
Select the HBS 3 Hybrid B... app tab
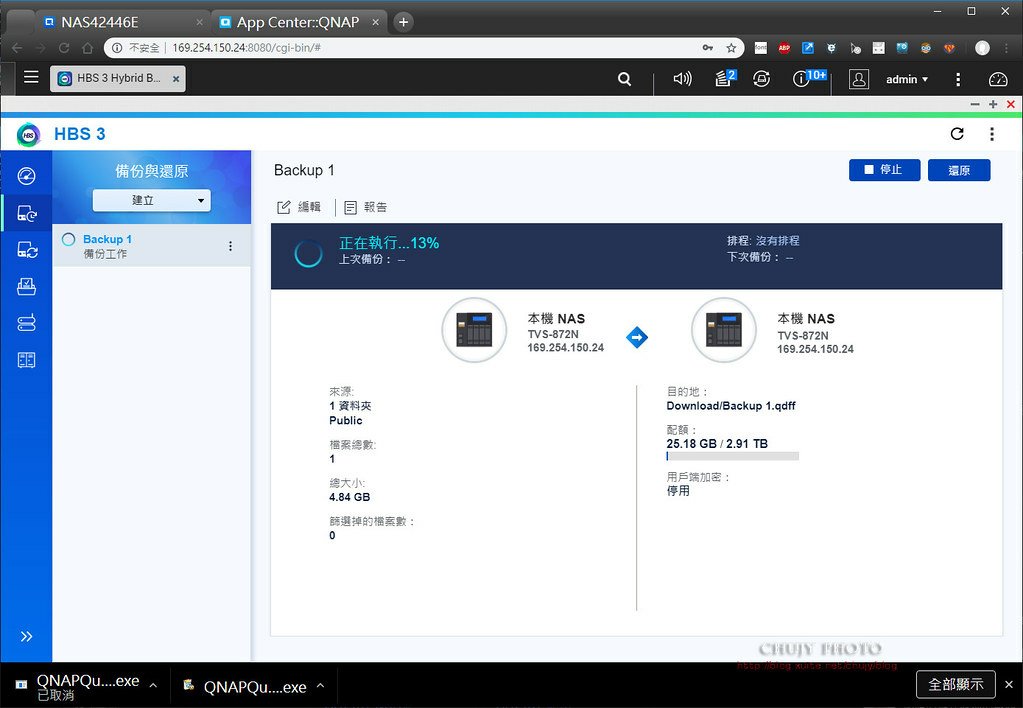click(117, 78)
